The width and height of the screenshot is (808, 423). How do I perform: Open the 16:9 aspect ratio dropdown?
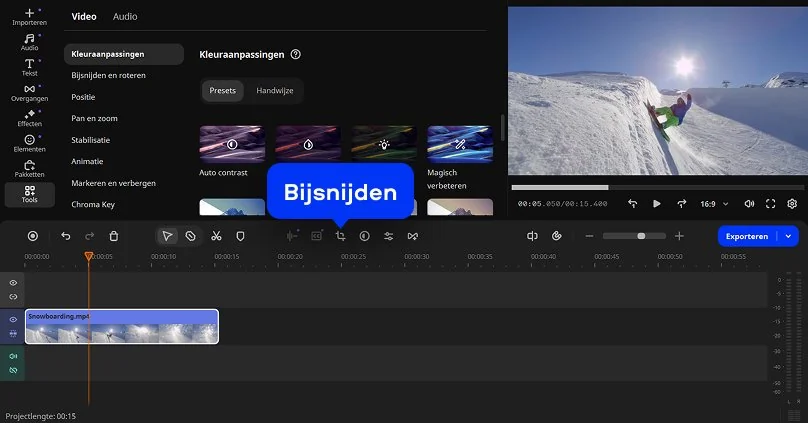714,204
